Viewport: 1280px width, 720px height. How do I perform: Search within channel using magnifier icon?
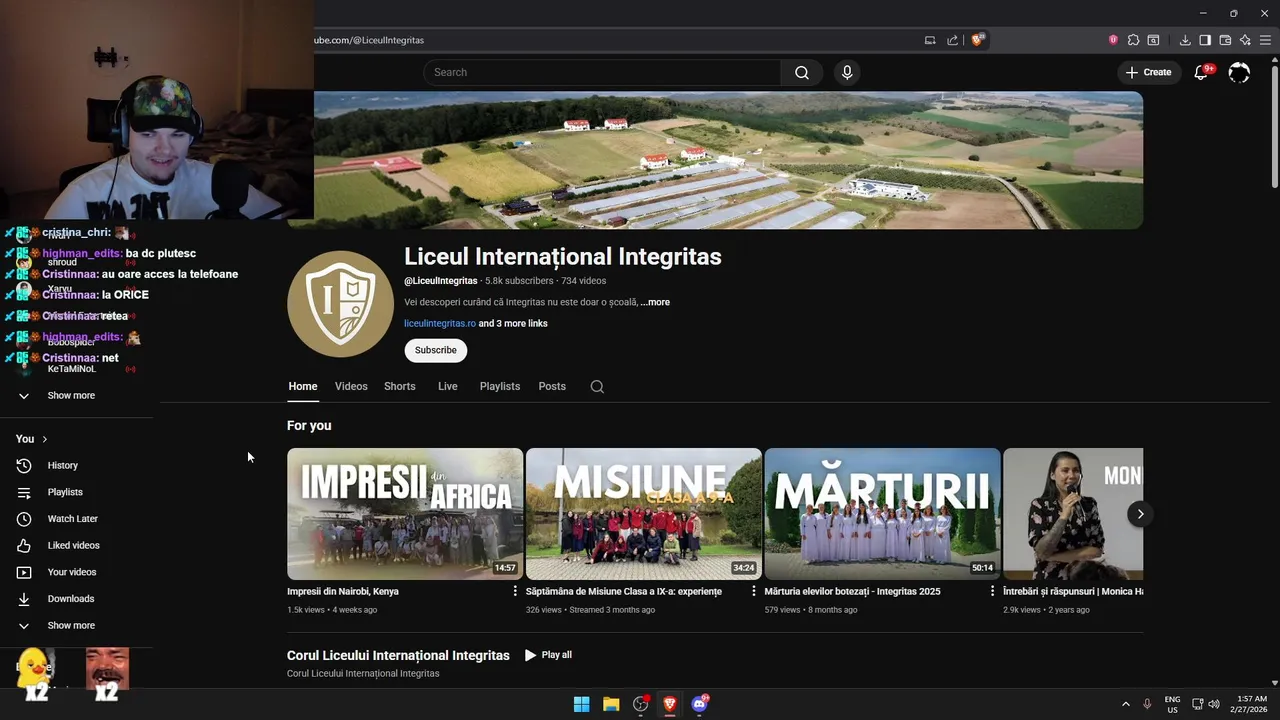coord(597,387)
